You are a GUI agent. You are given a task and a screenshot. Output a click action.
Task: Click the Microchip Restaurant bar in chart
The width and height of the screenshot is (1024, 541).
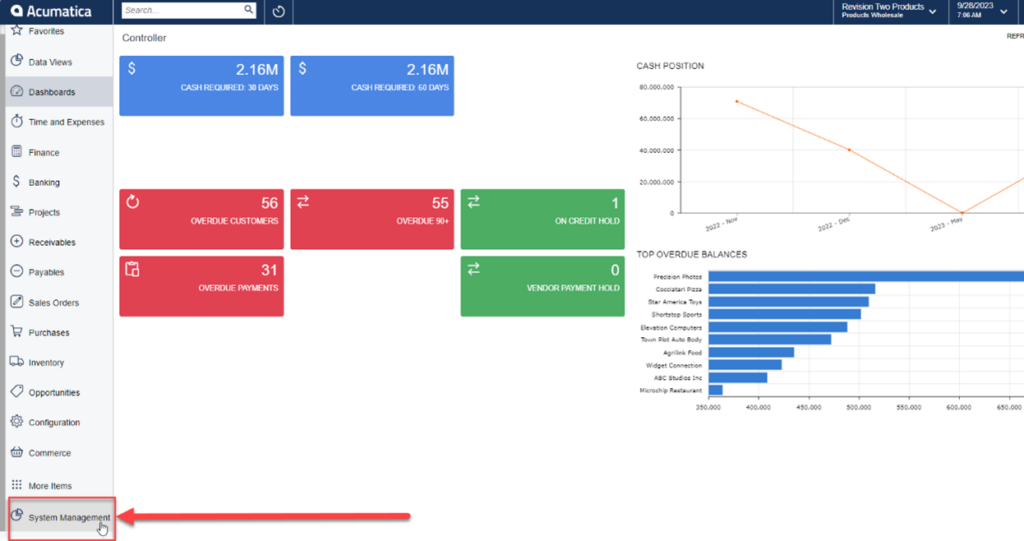pos(715,390)
